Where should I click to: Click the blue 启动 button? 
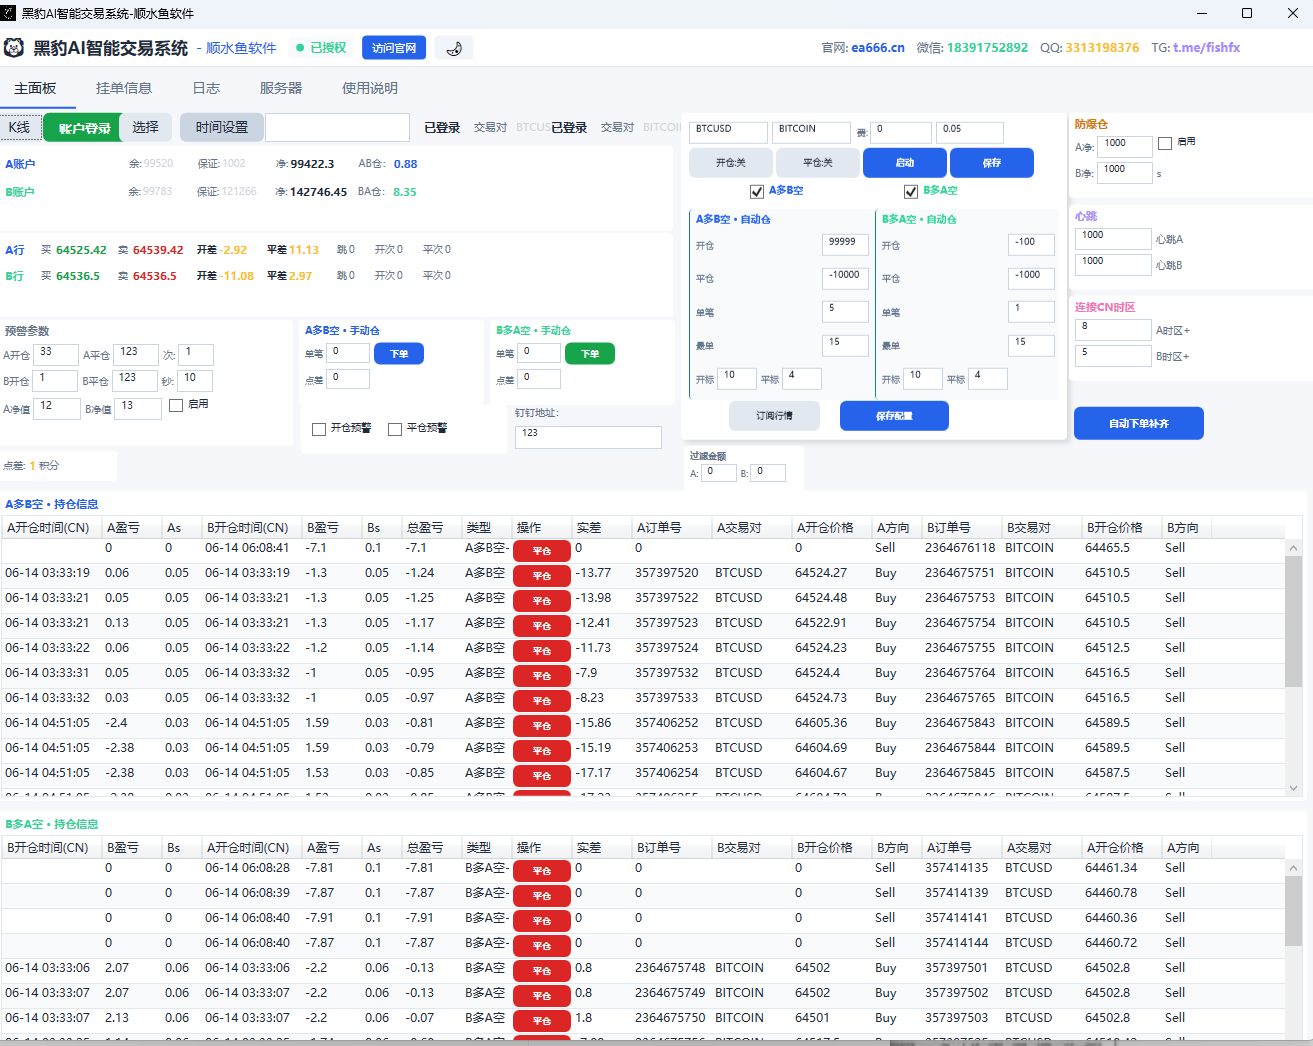905,163
